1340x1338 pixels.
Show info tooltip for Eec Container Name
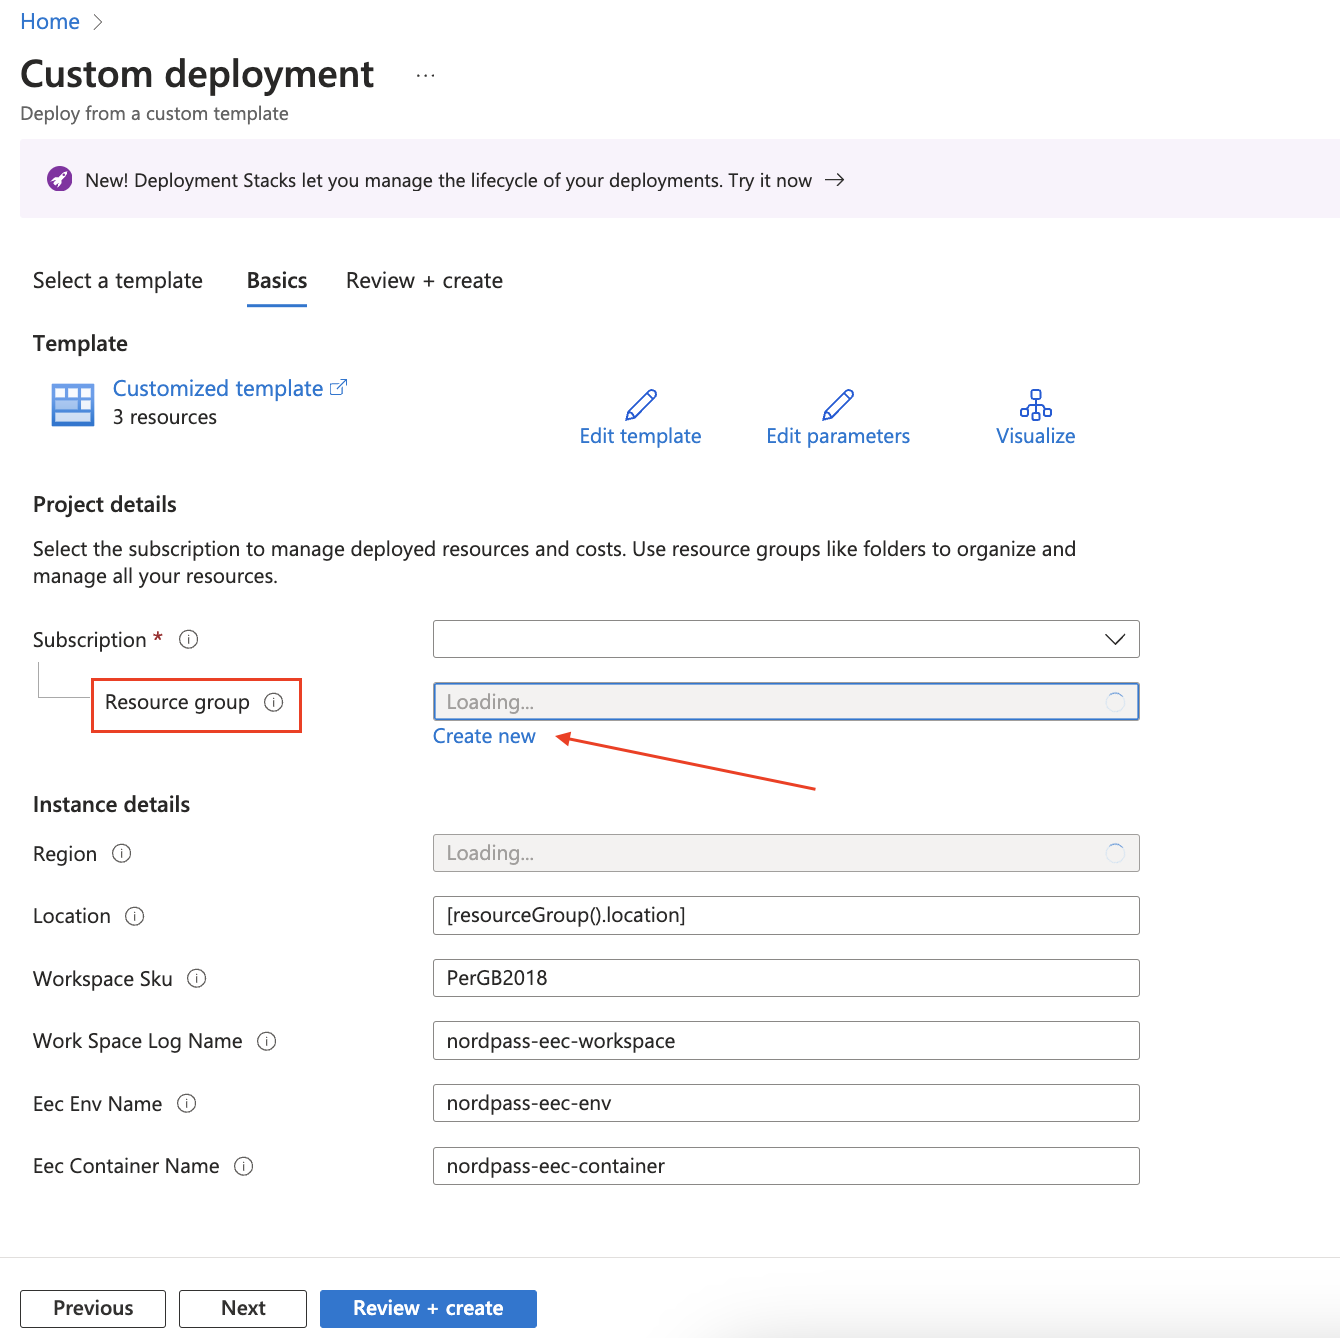244,1166
